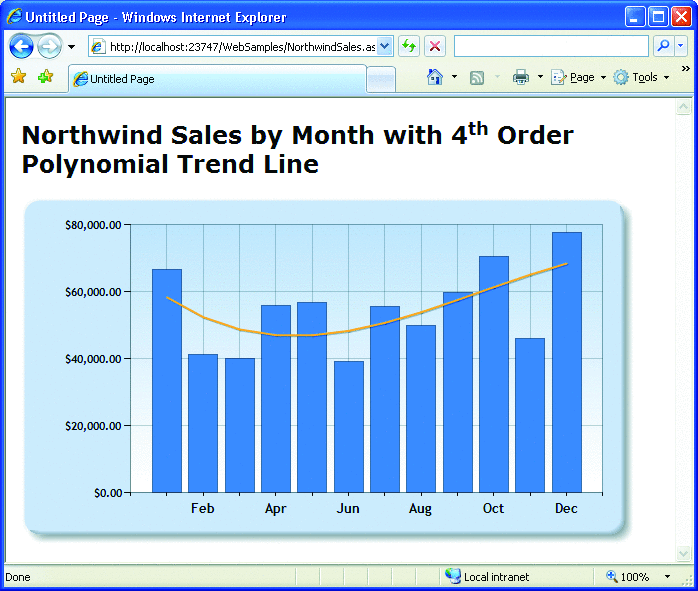Click the green Refresh button
The height and width of the screenshot is (591, 698).
[409, 46]
